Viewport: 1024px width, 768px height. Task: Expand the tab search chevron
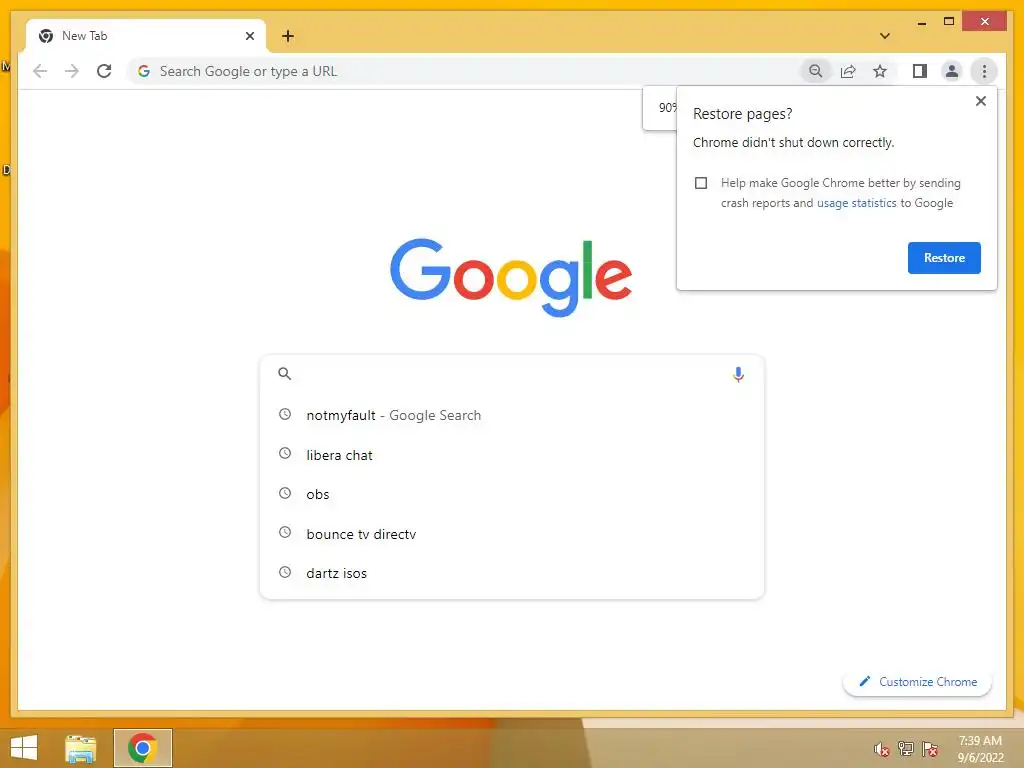[x=884, y=36]
